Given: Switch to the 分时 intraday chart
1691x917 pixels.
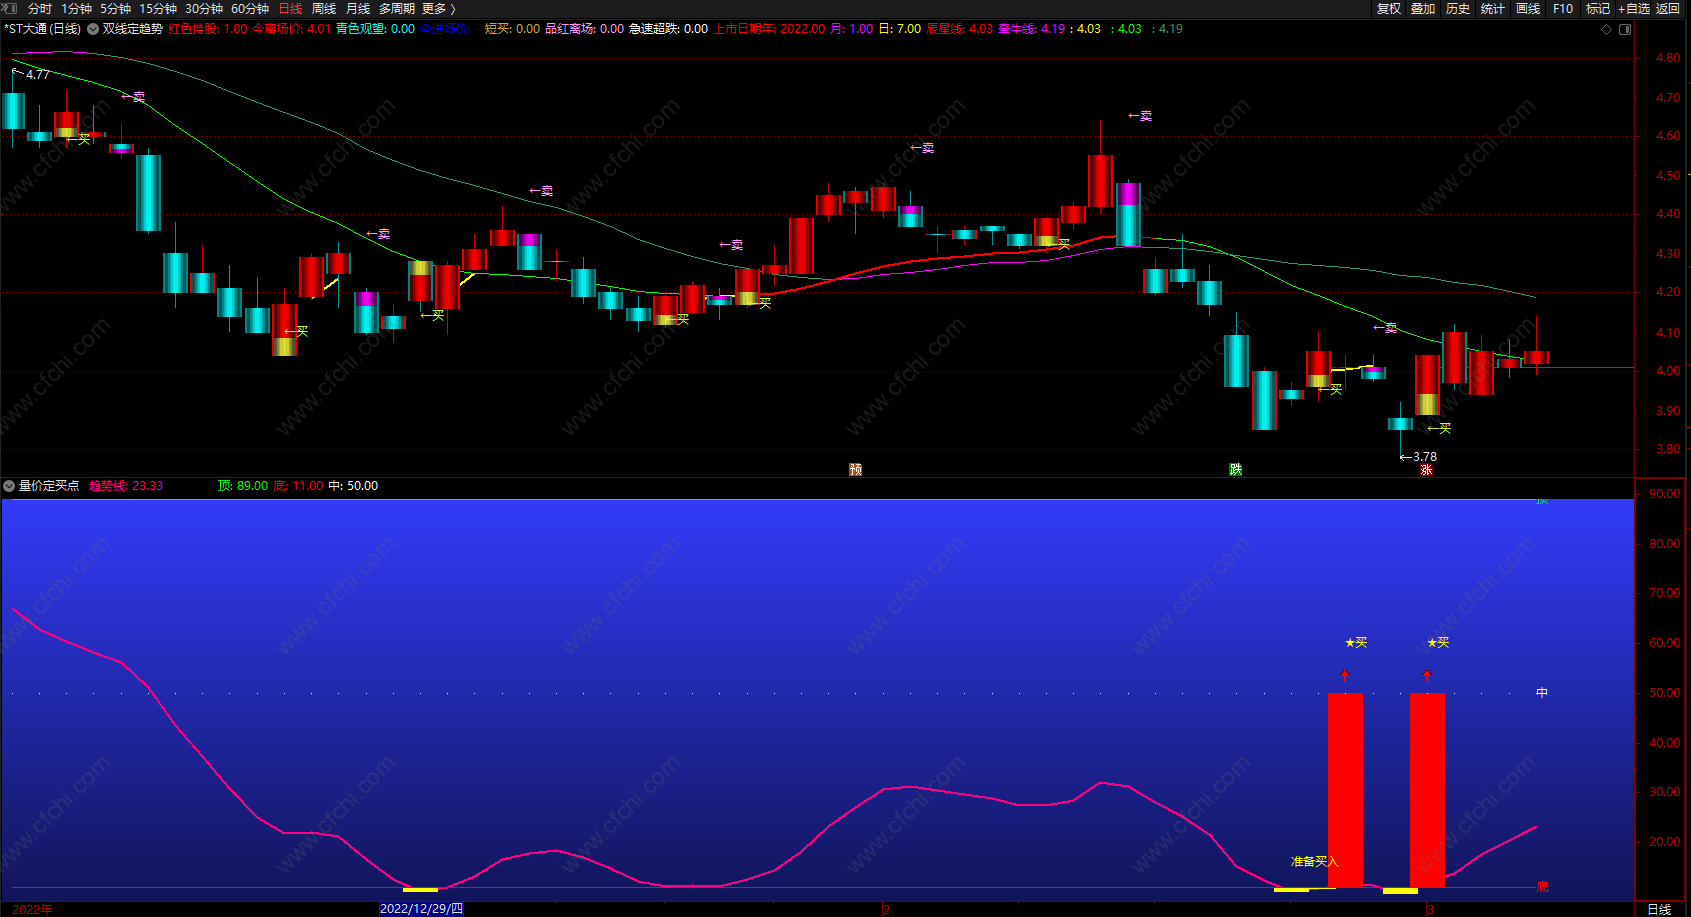Looking at the screenshot, I should click(40, 9).
